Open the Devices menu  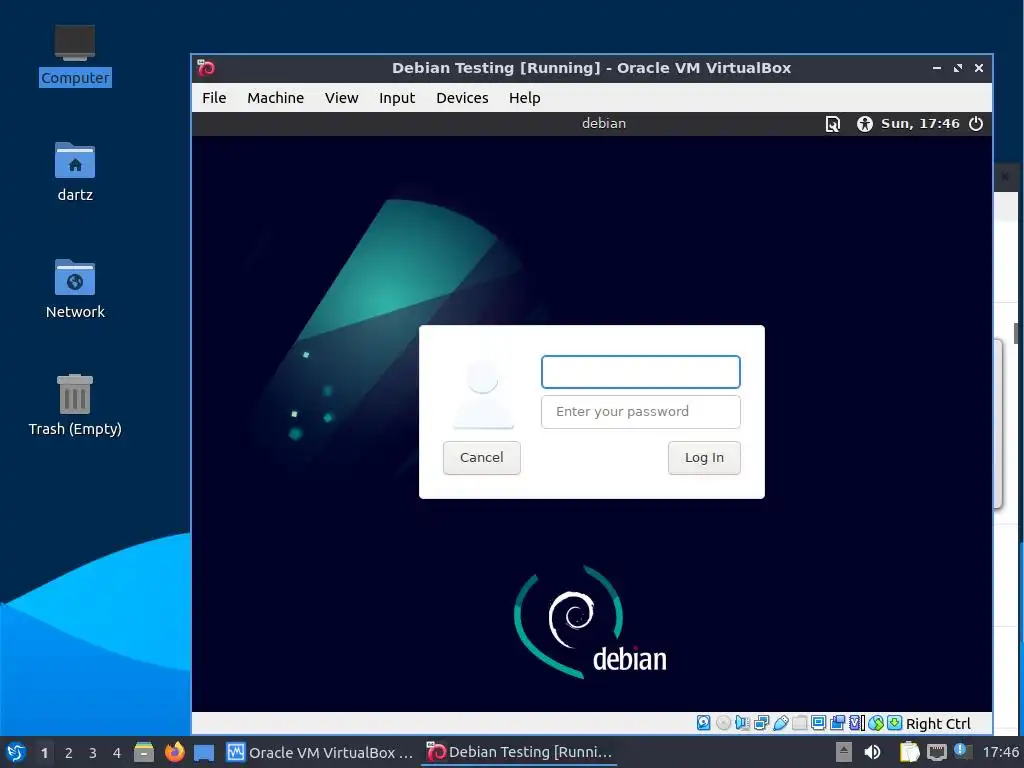[462, 98]
